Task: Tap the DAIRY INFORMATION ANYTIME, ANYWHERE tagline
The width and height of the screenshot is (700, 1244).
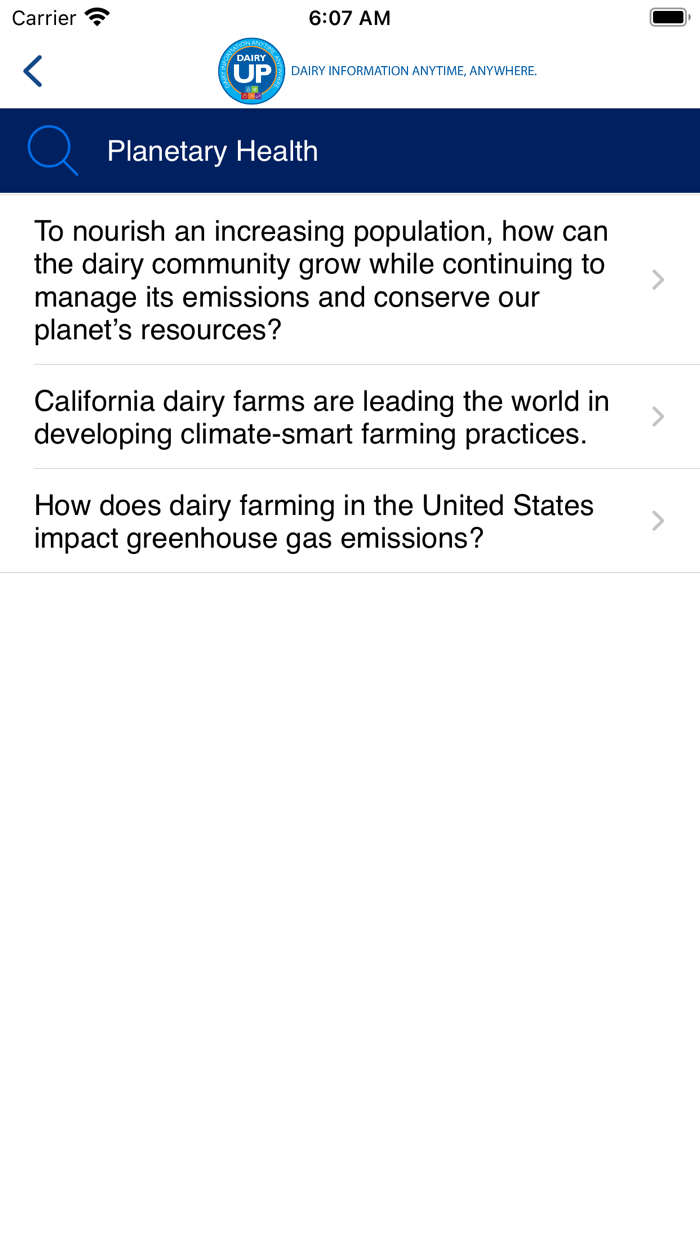Action: [x=413, y=70]
